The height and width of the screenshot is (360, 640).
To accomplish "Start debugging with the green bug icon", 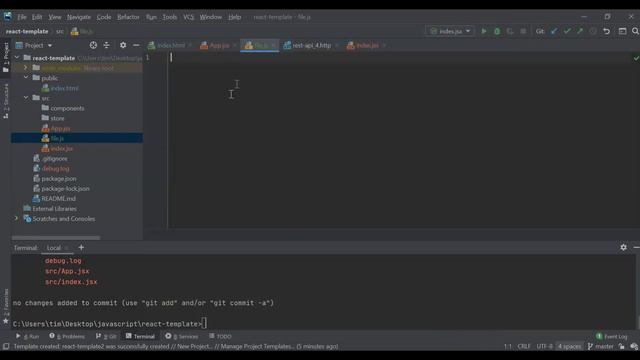I will point(497,31).
